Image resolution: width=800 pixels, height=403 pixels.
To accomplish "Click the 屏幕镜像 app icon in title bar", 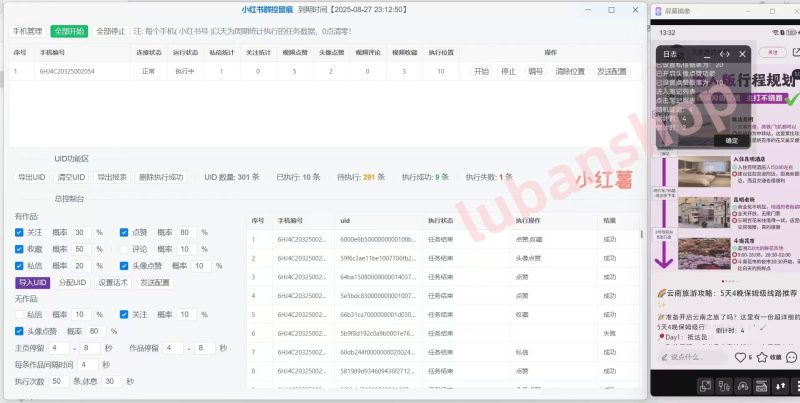I will (658, 11).
